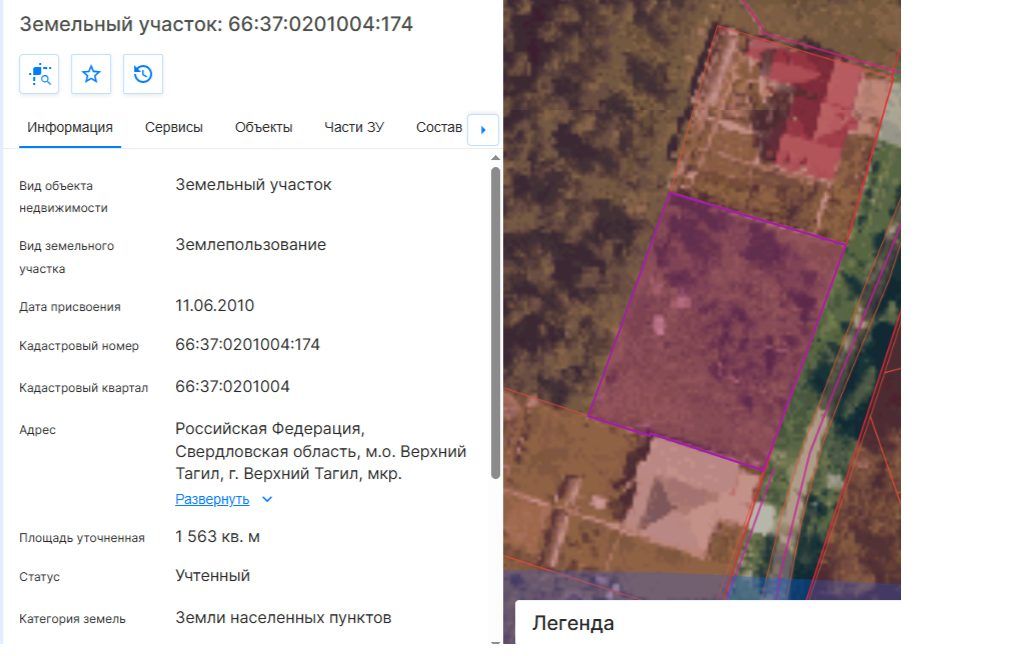The height and width of the screenshot is (656, 1022).
Task: Click the title Земельный участок: 66:37:0201004:174
Action: (x=216, y=24)
